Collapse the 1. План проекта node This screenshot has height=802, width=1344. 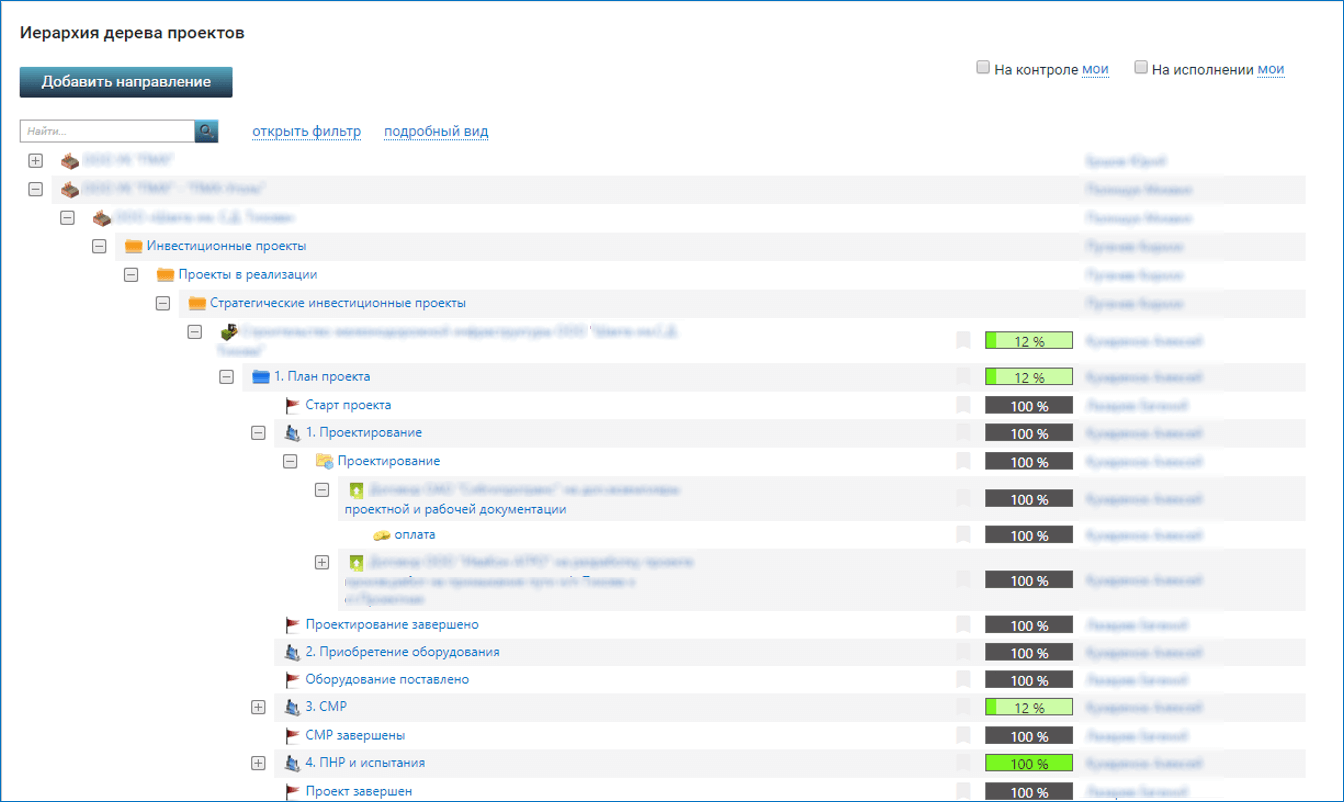[226, 377]
